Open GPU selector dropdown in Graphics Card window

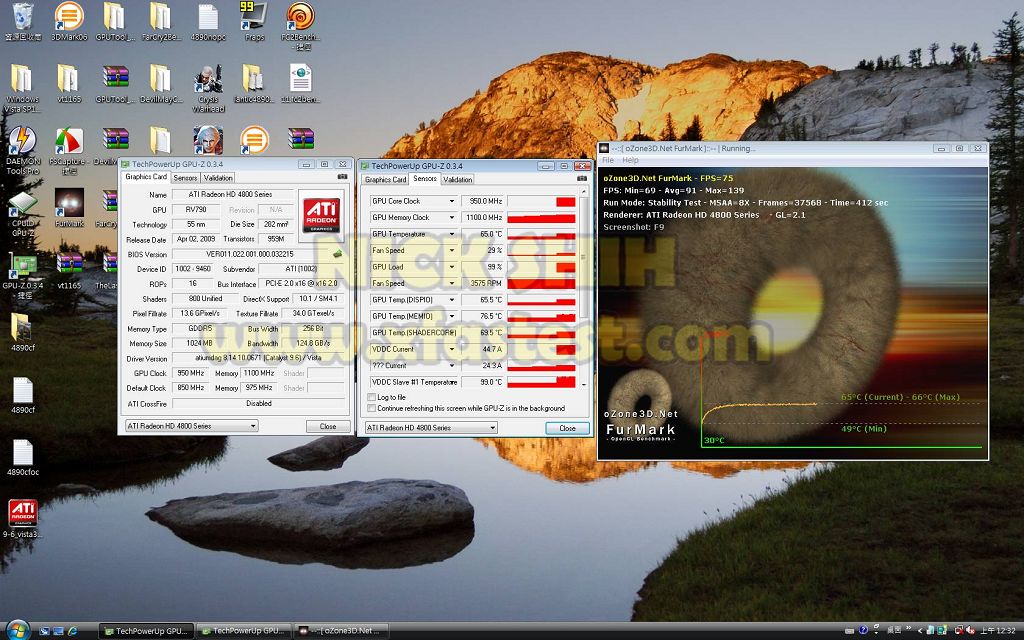coord(252,426)
